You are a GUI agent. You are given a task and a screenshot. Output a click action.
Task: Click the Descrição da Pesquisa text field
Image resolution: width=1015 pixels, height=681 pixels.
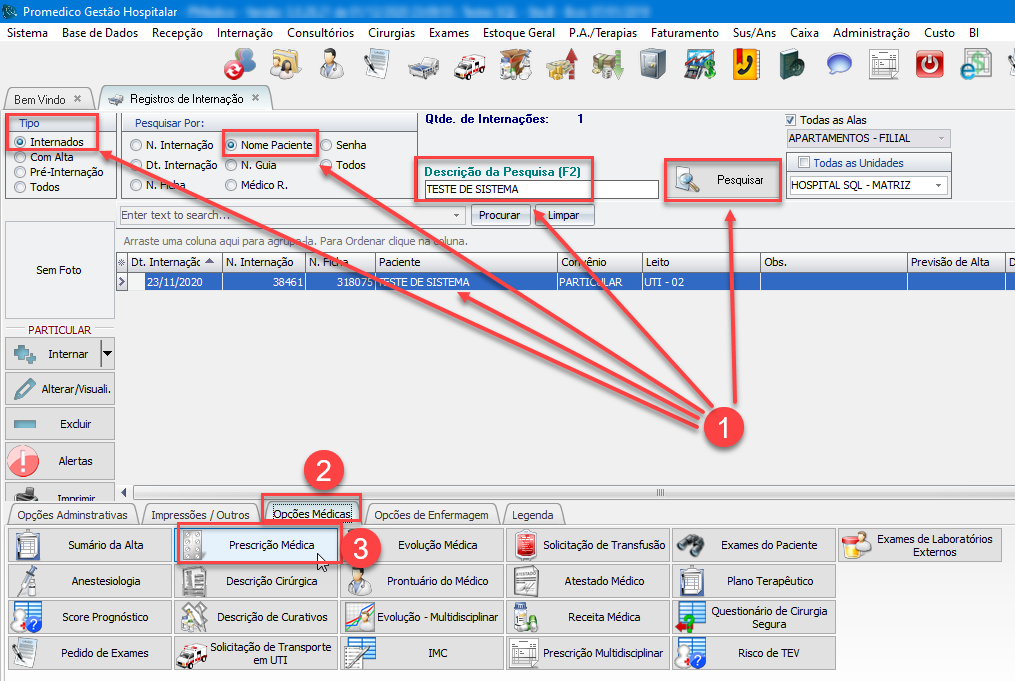[x=540, y=189]
